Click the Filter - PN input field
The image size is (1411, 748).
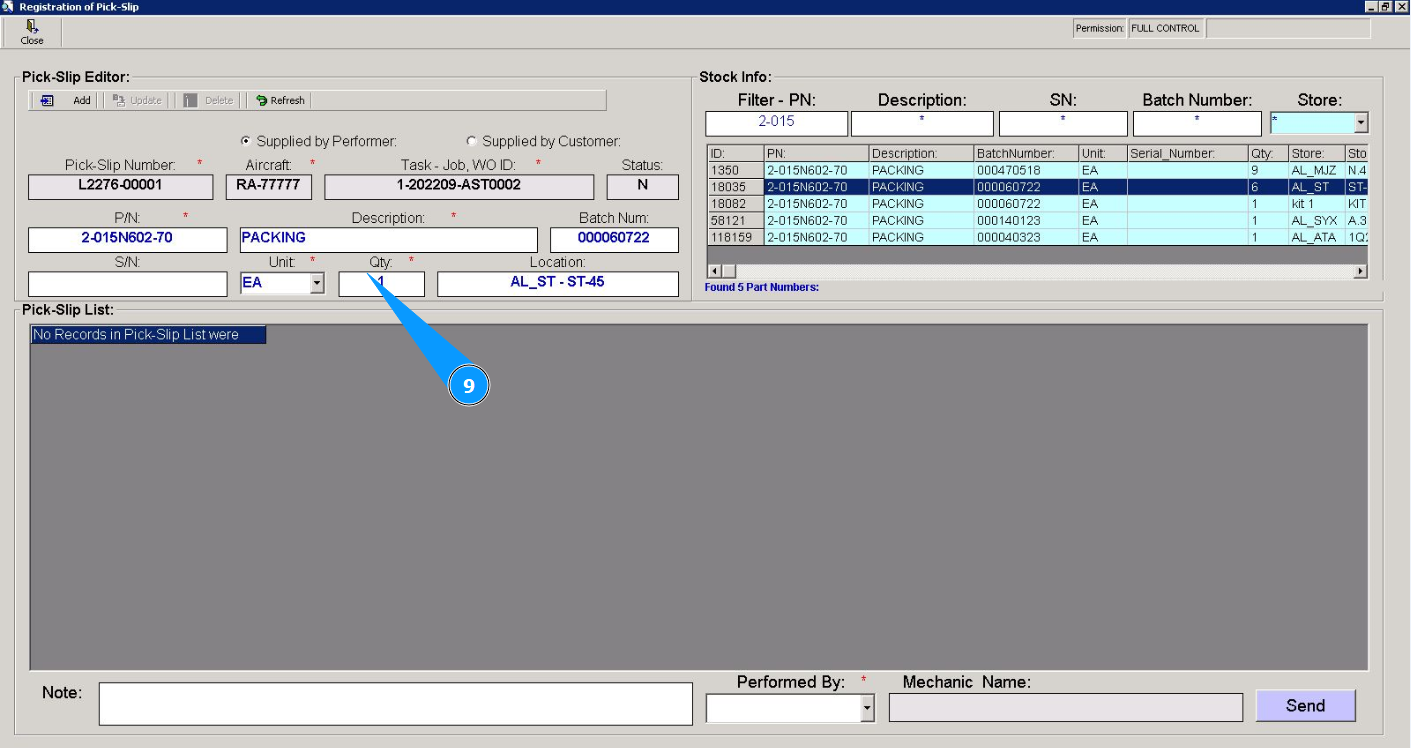[x=776, y=123]
